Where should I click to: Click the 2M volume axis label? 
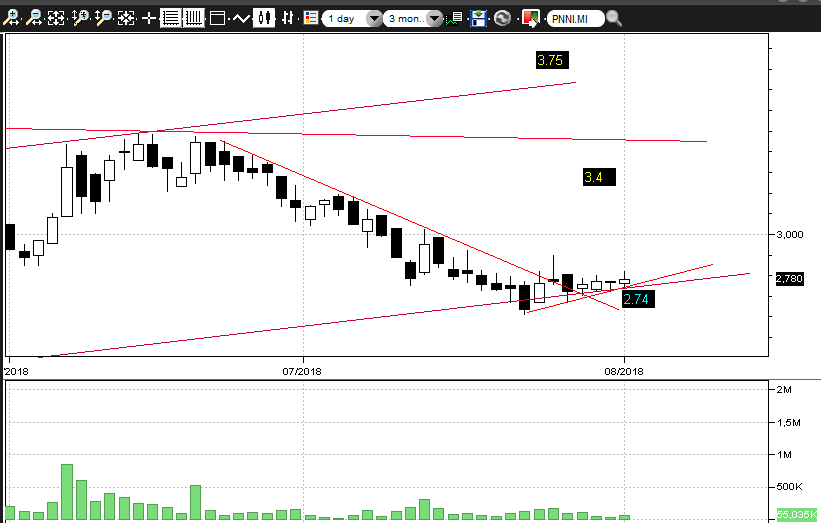[784, 390]
